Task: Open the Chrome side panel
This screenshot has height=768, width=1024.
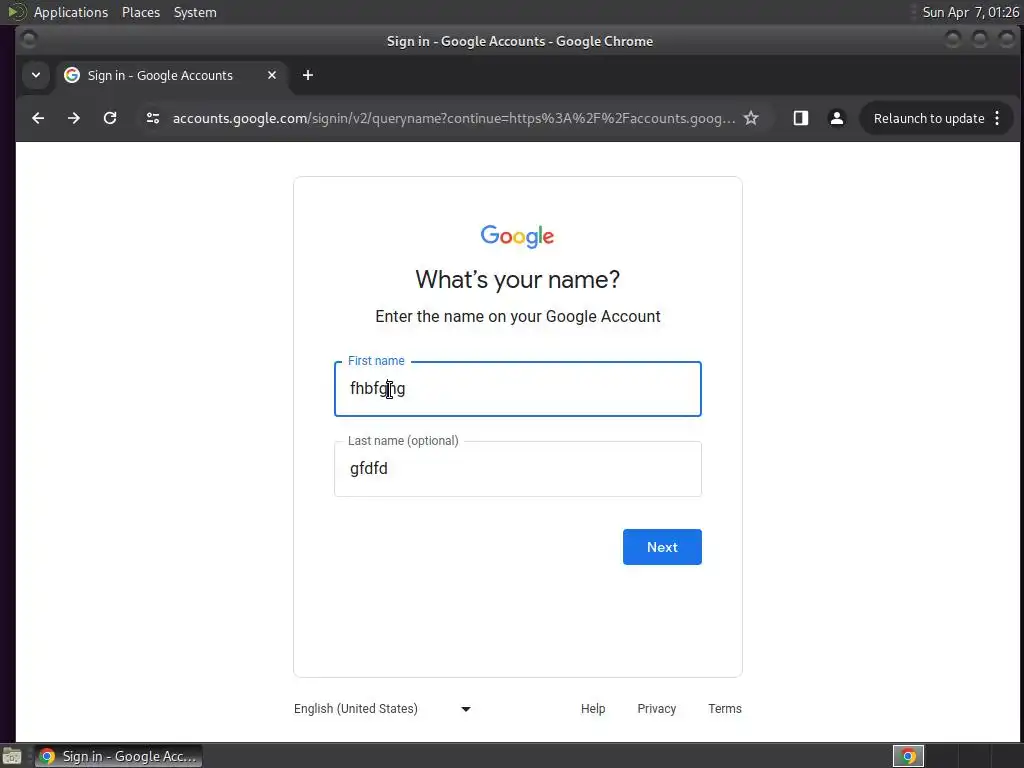Action: (801, 118)
